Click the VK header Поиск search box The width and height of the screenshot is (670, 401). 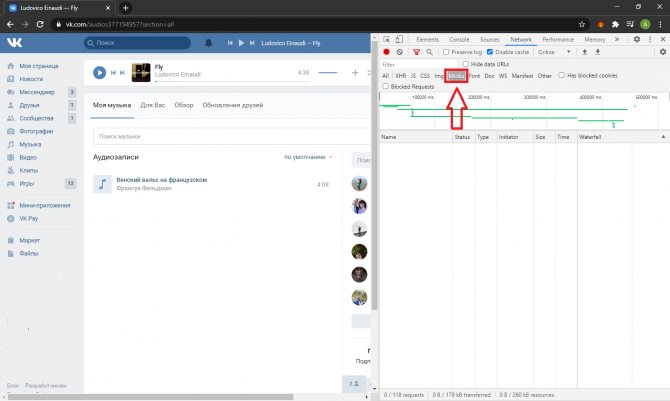[137, 43]
